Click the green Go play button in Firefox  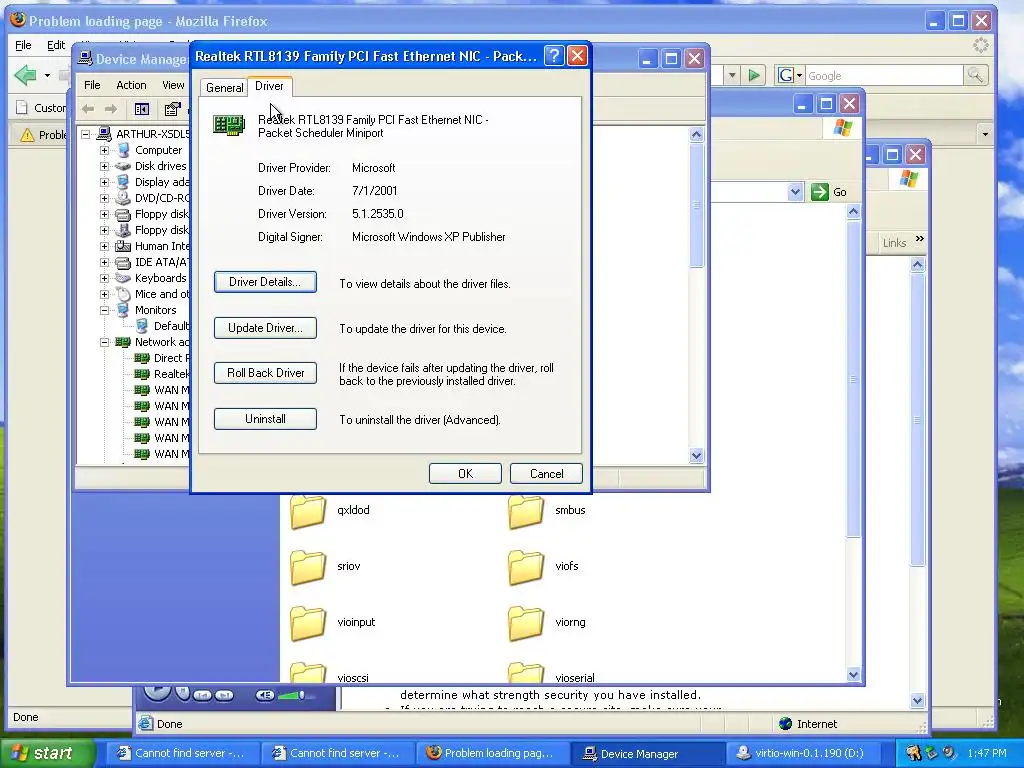point(754,76)
